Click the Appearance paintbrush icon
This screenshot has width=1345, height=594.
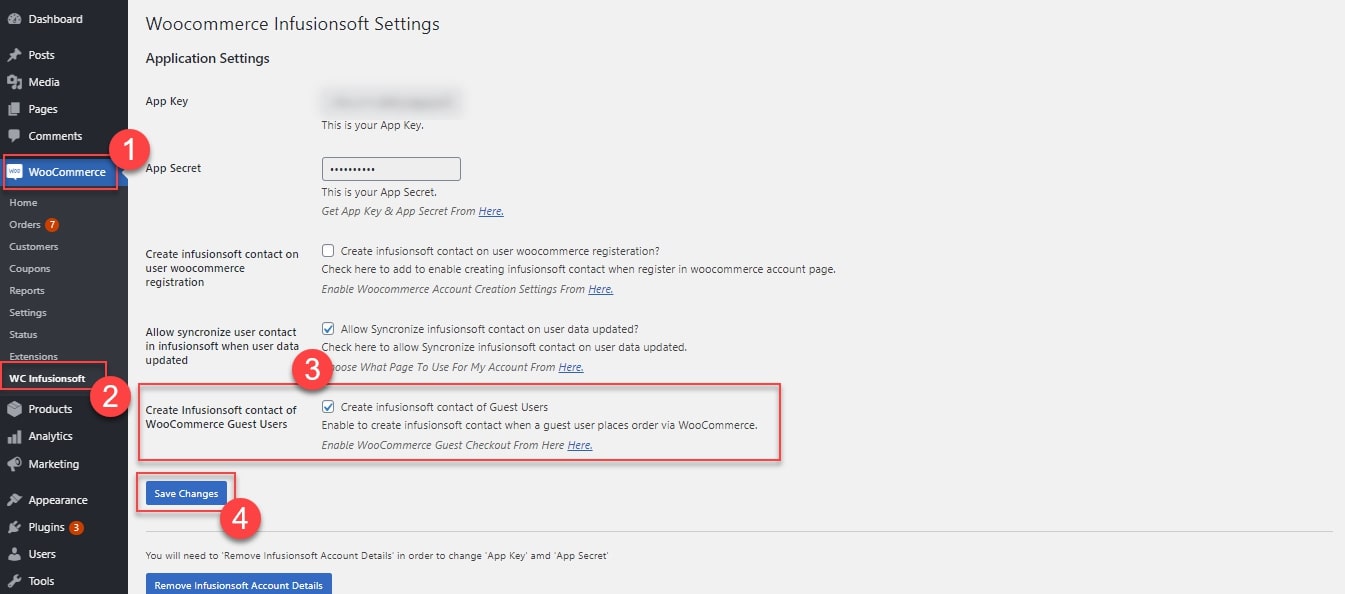14,500
